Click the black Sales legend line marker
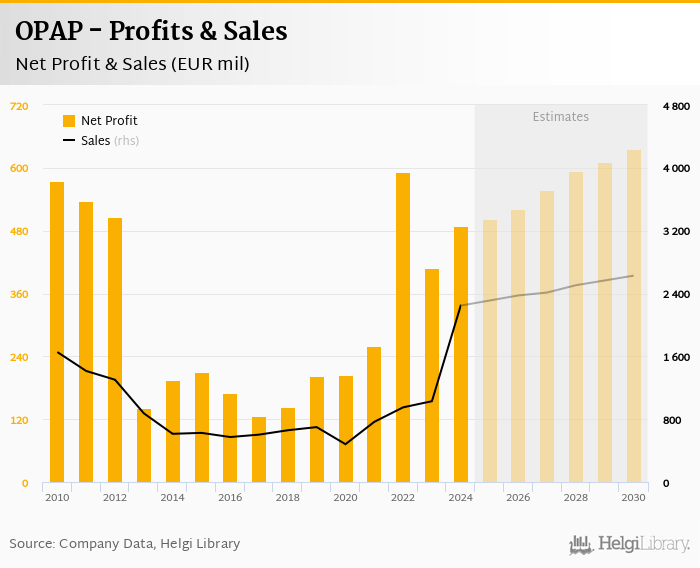Viewport: 700px width, 568px height. point(69,141)
